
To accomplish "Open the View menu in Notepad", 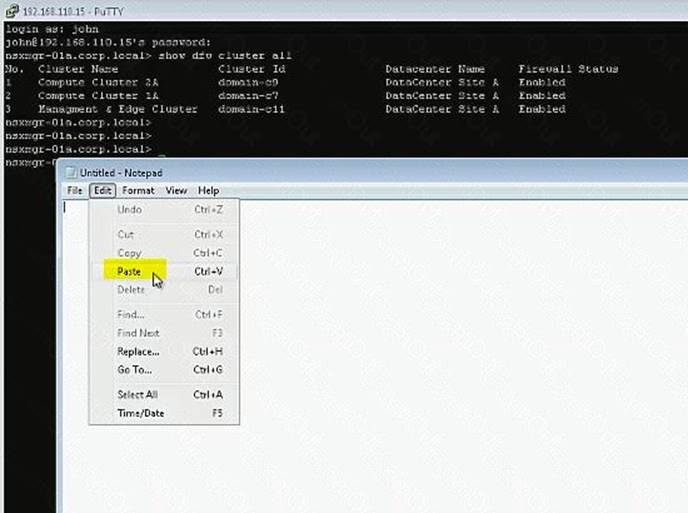I will click(176, 190).
